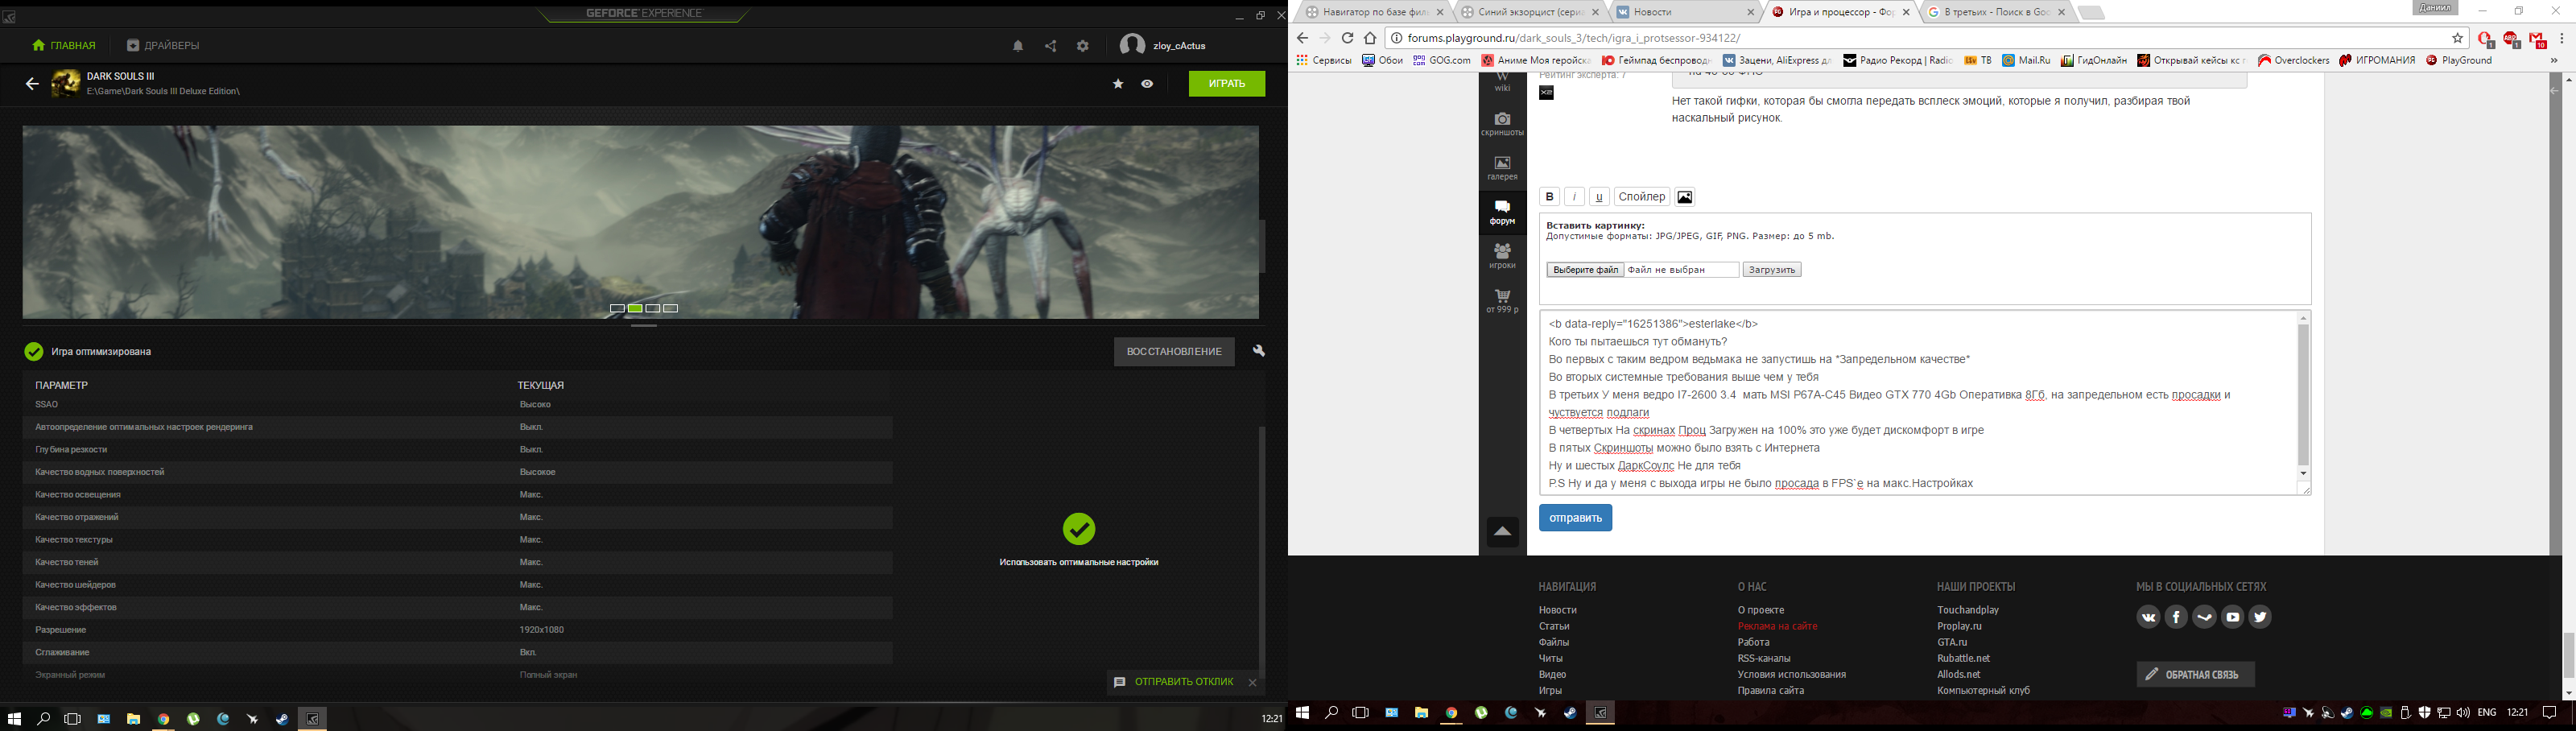Click the blue отправить button
This screenshot has width=2576, height=731.
click(x=1575, y=518)
